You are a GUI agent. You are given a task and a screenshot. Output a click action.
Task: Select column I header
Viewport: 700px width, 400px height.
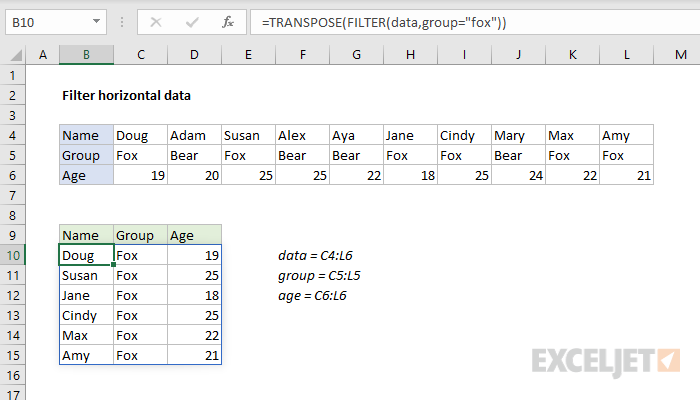click(464, 55)
